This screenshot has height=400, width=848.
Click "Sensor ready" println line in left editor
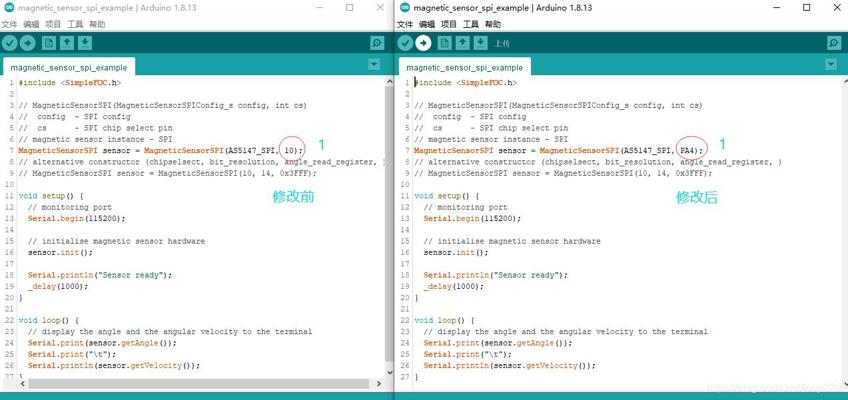click(100, 275)
